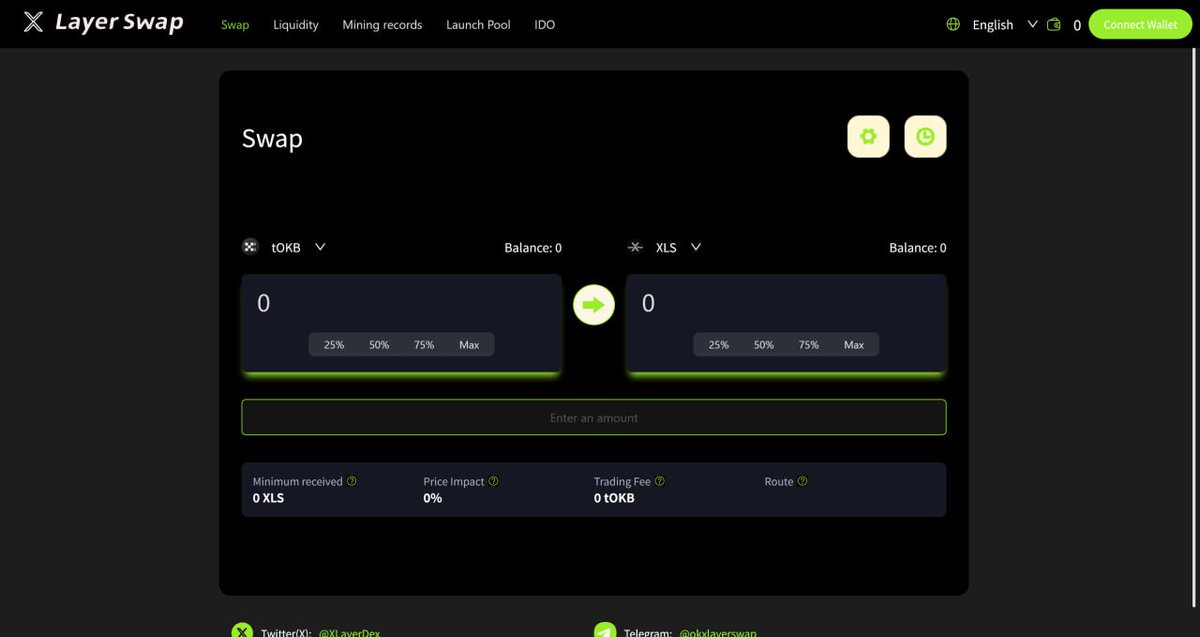Open the @okxlayerswap Telegram link
1200x637 pixels.
(718, 632)
